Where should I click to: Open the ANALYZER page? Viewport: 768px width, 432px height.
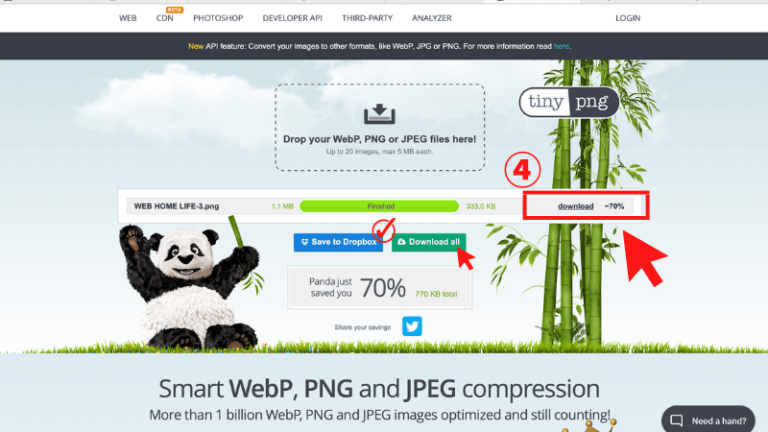(x=432, y=18)
